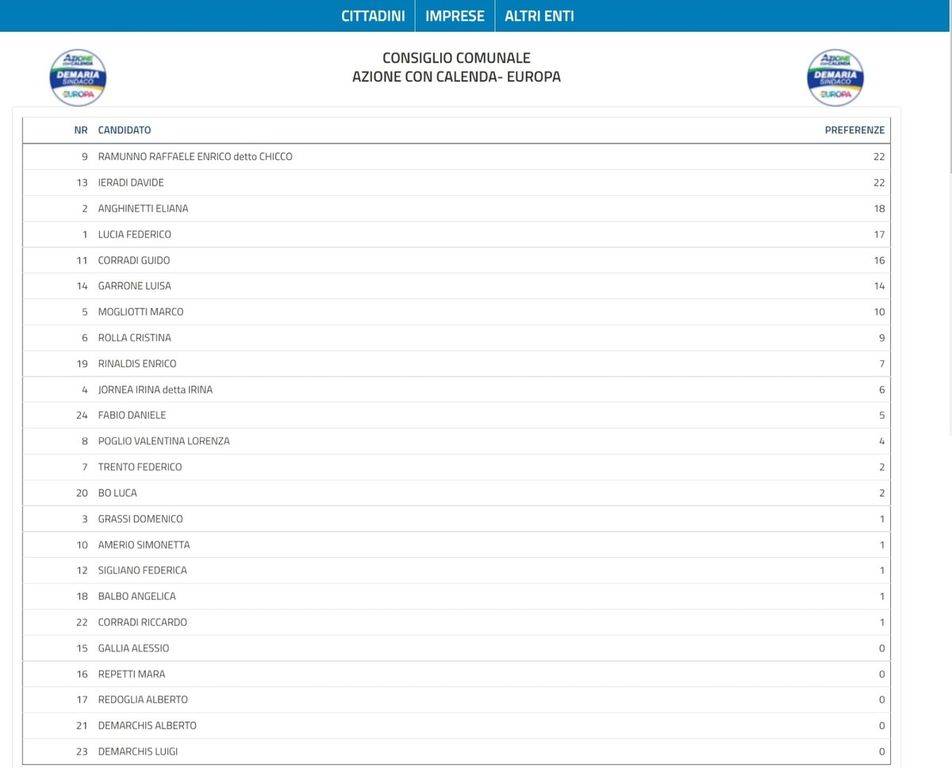This screenshot has height=768, width=952.
Task: Sort by the CANDIDATO column header
Action: click(x=124, y=130)
